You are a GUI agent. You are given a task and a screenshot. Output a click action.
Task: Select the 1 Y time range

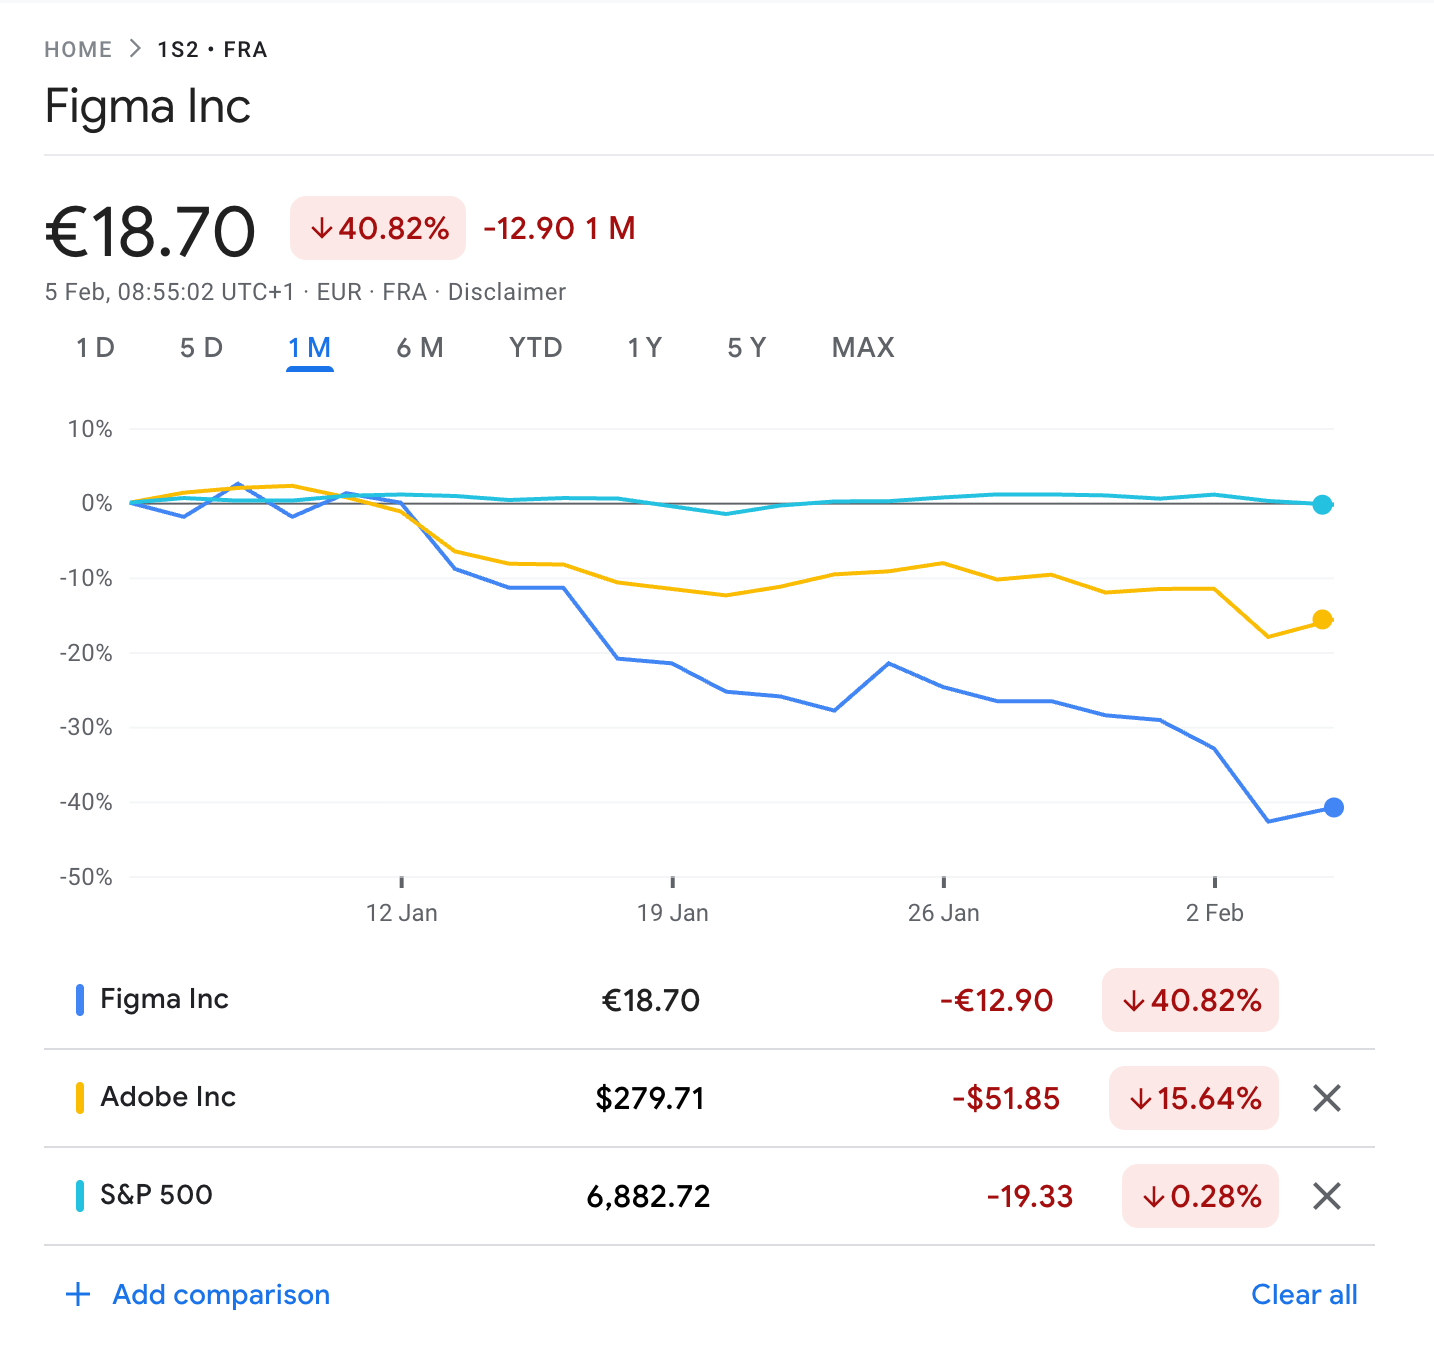click(644, 348)
